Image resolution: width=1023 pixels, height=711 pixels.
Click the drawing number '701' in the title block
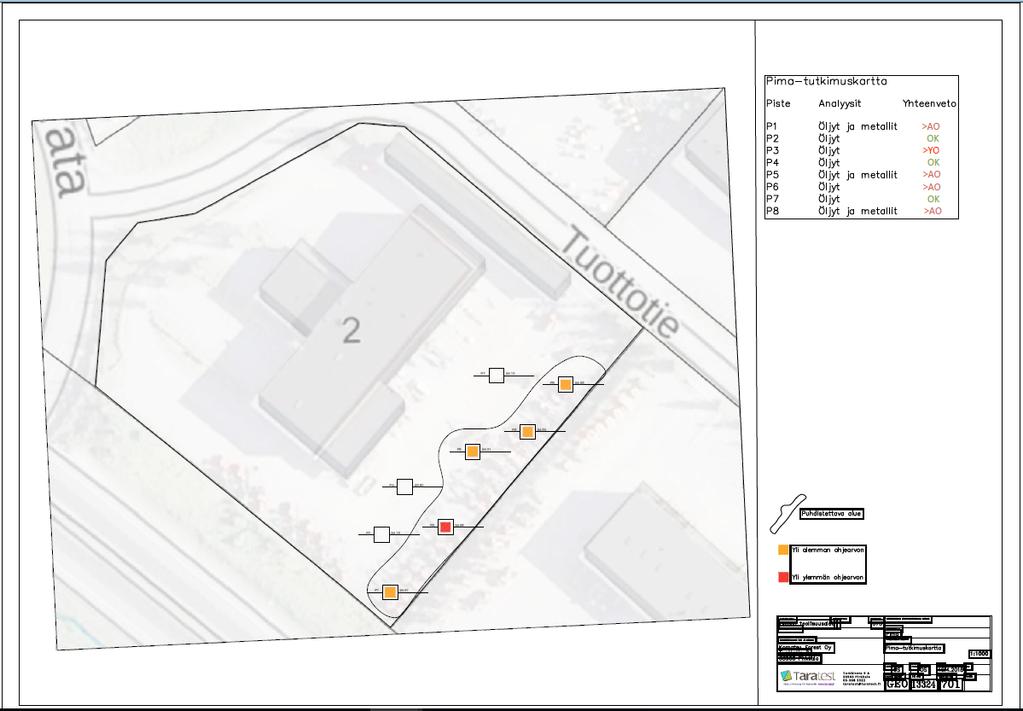click(x=951, y=684)
